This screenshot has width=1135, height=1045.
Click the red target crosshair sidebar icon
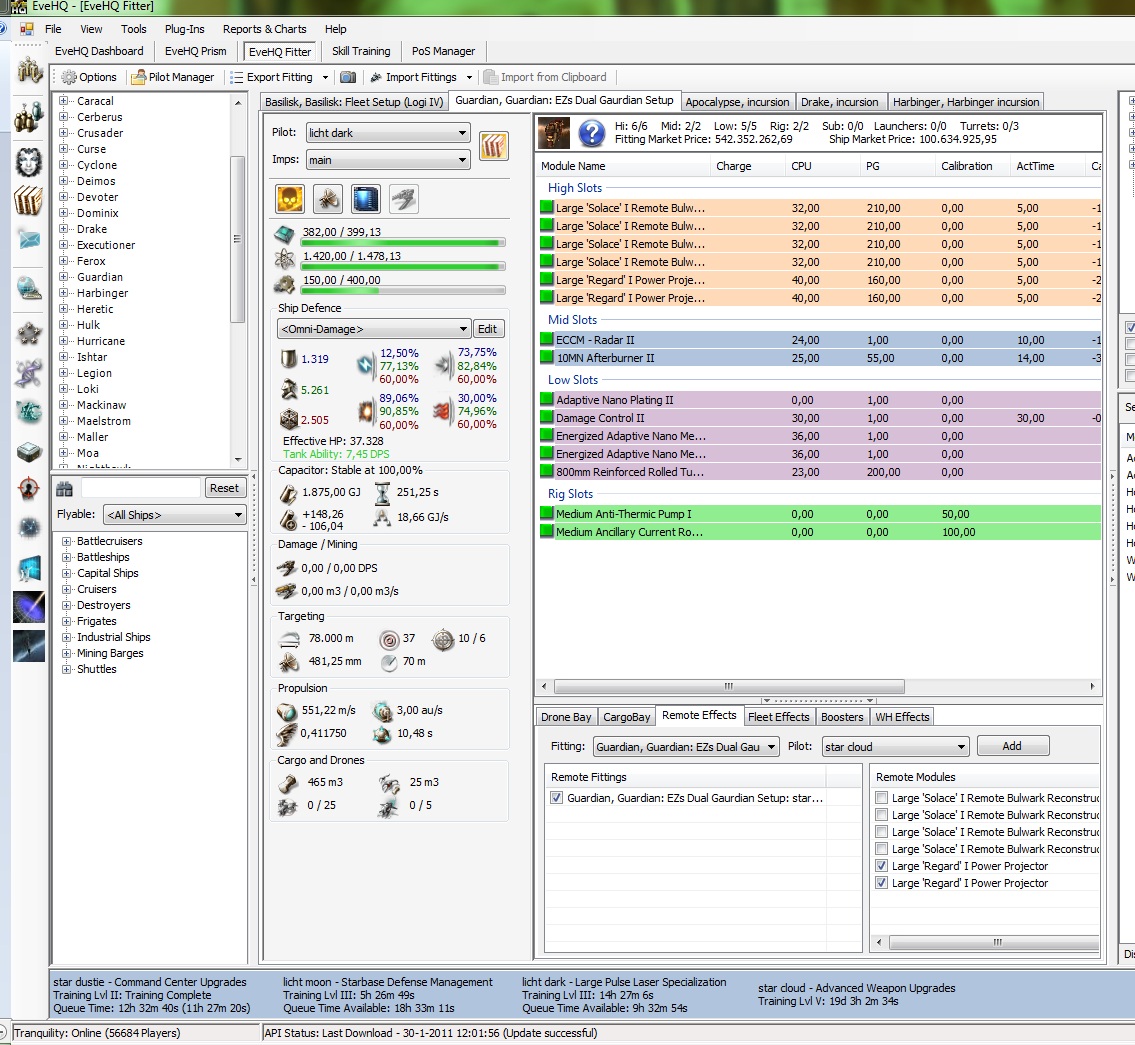29,489
